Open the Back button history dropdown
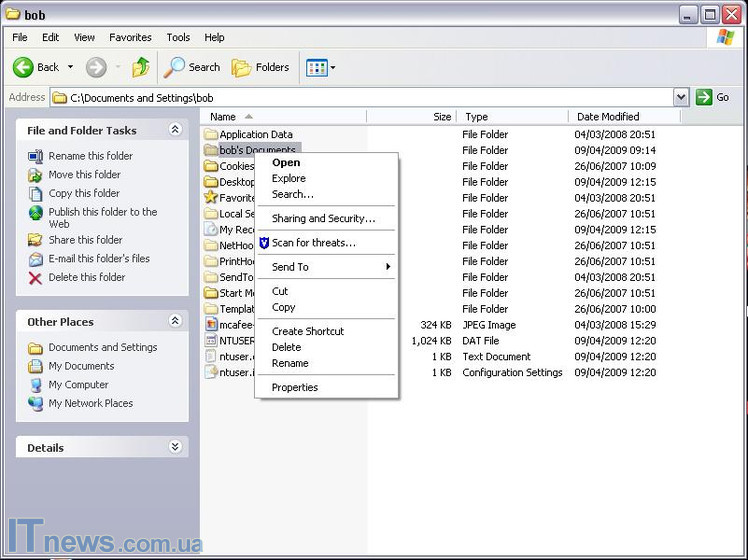Image resolution: width=748 pixels, height=560 pixels. coord(70,67)
